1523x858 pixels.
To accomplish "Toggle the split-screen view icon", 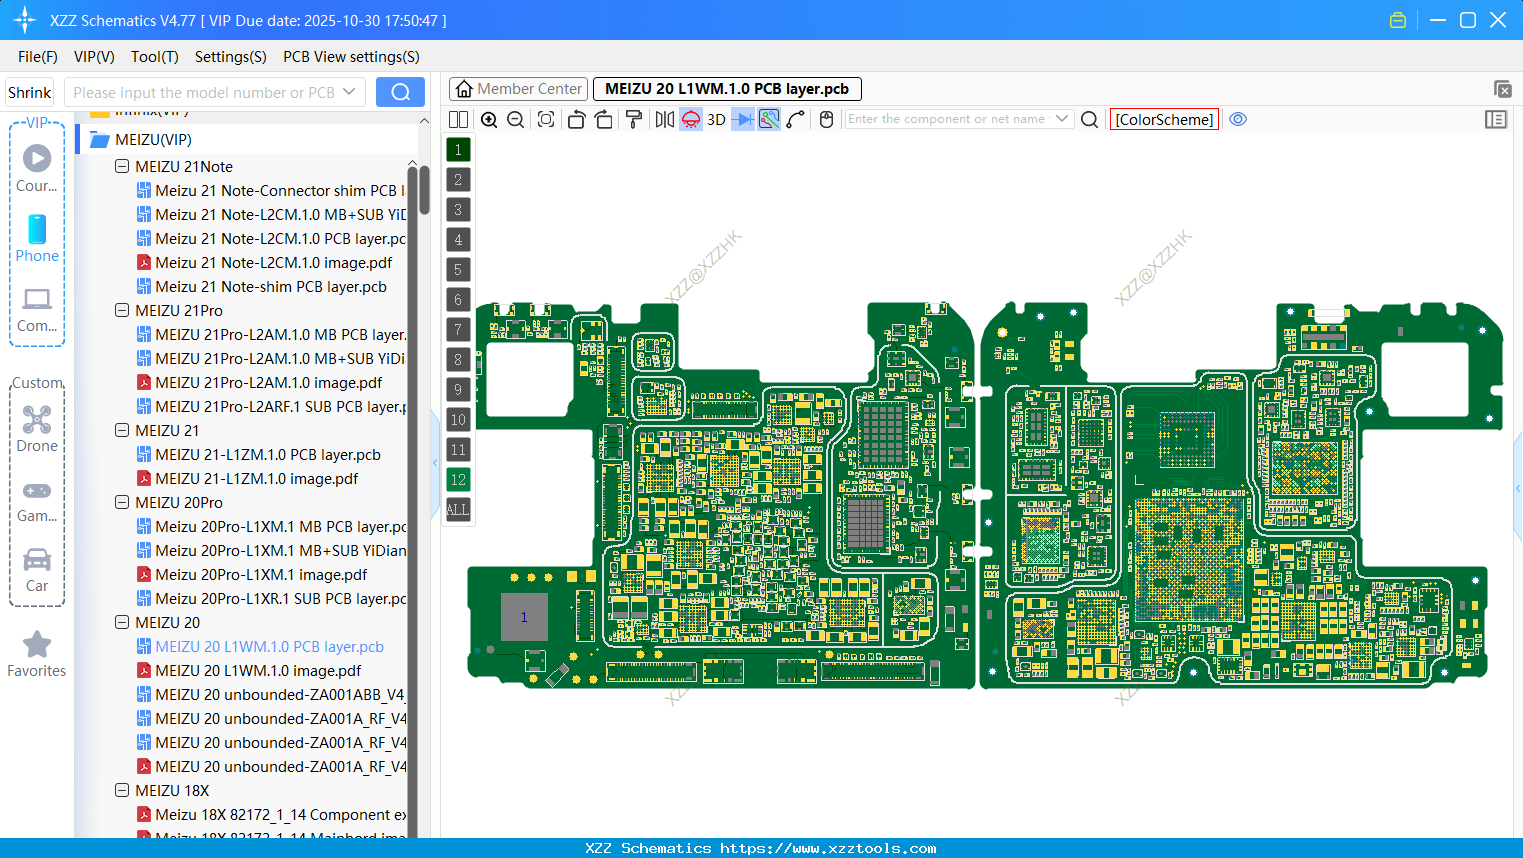I will click(457, 119).
